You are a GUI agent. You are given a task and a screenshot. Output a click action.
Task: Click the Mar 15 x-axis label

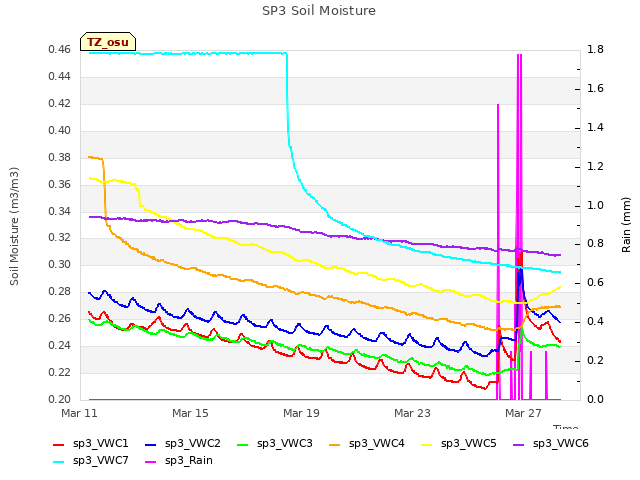[x=190, y=413]
